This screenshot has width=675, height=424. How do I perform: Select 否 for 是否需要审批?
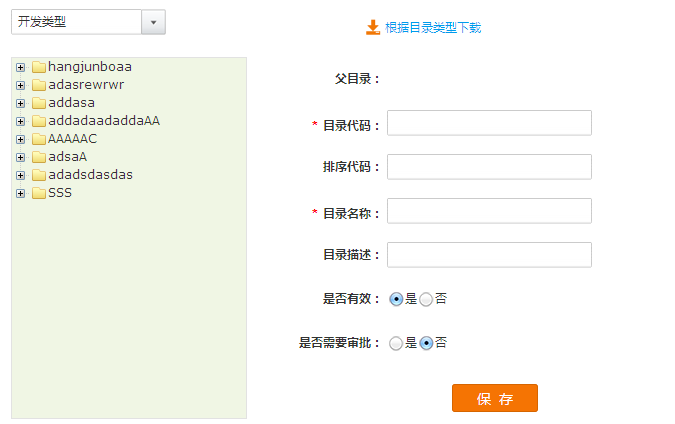coord(426,343)
